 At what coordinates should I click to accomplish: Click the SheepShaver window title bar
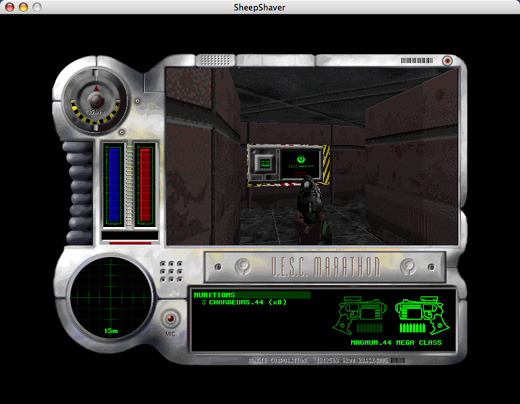click(x=260, y=7)
